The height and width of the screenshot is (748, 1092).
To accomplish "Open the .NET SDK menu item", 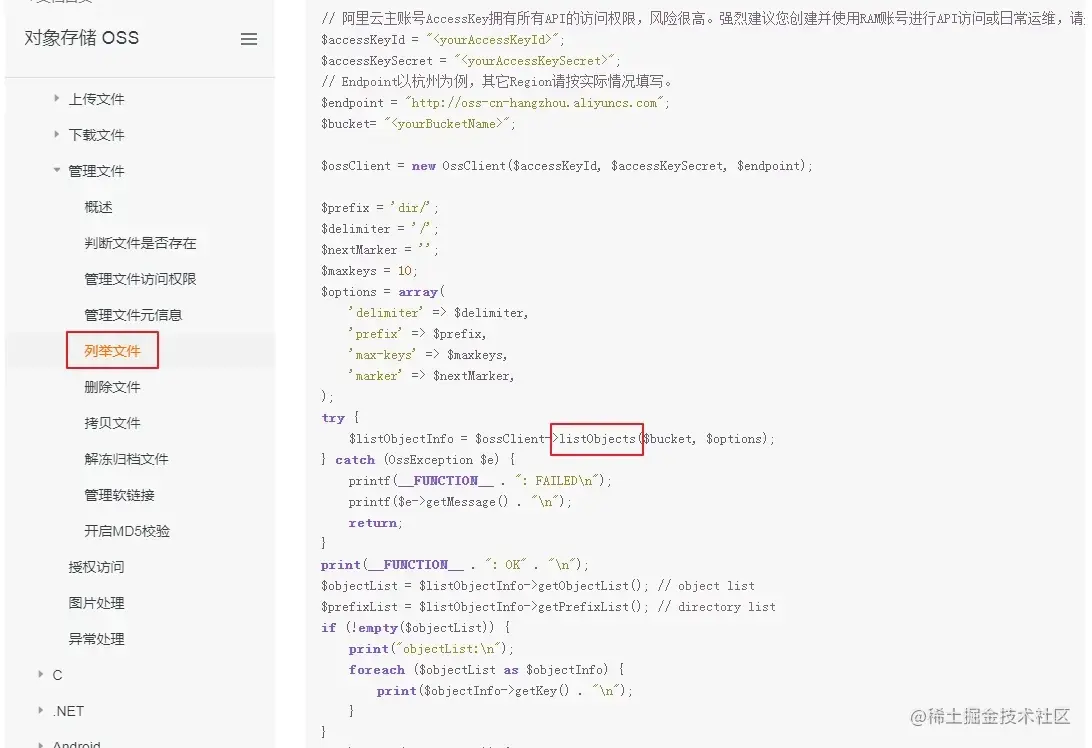I will [x=68, y=711].
